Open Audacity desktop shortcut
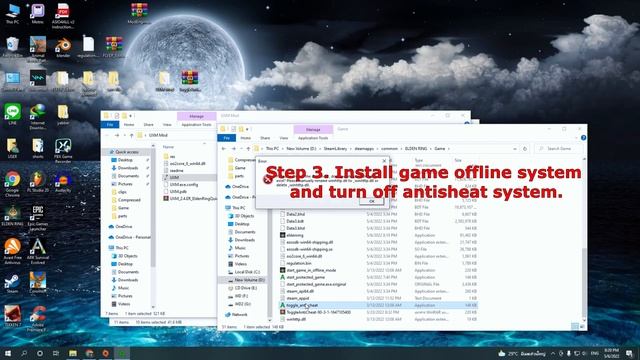This screenshot has width=640, height=360. coord(63,182)
